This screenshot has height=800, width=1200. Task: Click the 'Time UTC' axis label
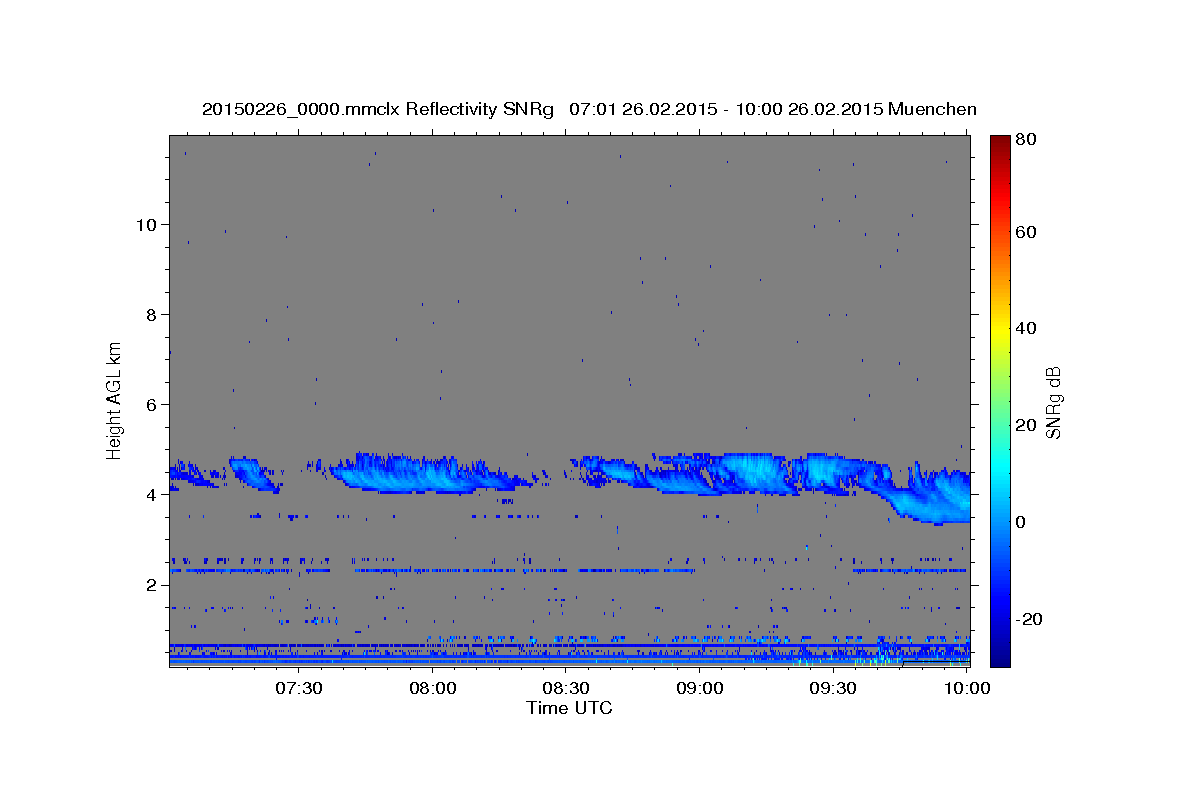(569, 708)
